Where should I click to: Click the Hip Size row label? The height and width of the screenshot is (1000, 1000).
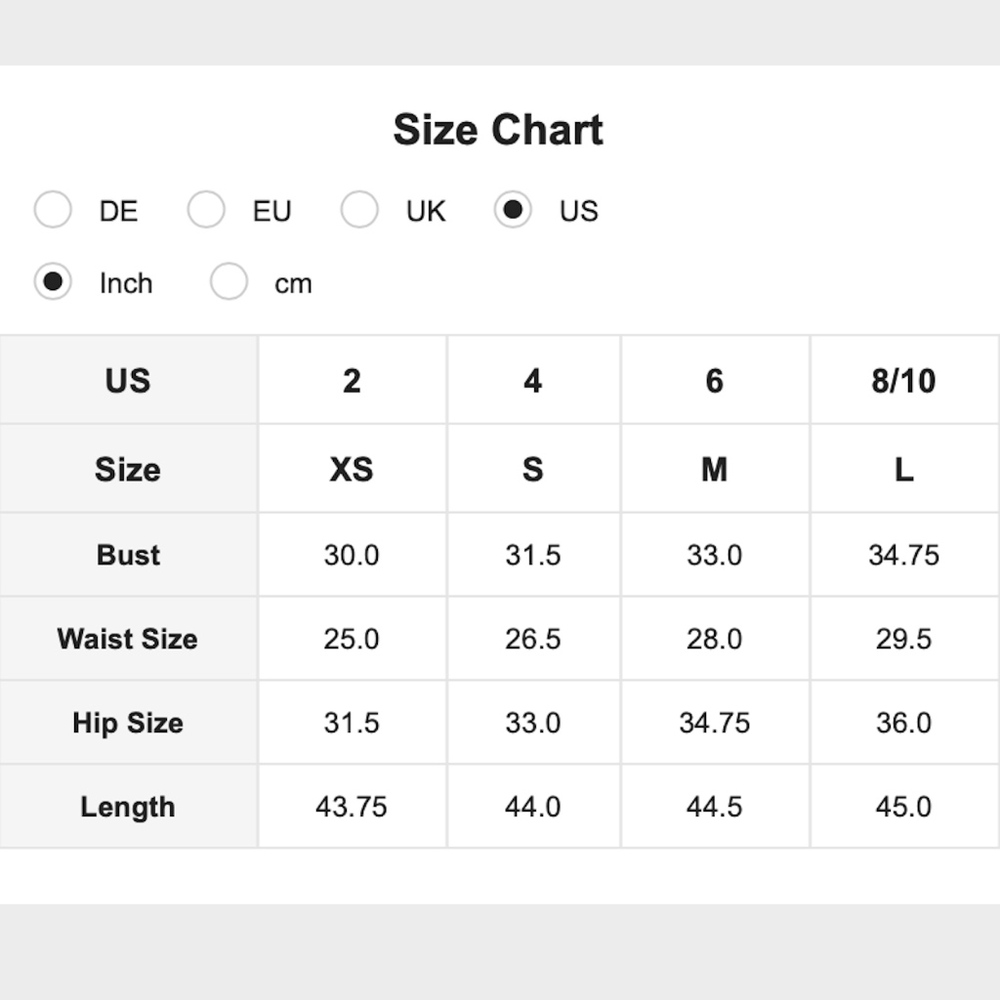[128, 723]
